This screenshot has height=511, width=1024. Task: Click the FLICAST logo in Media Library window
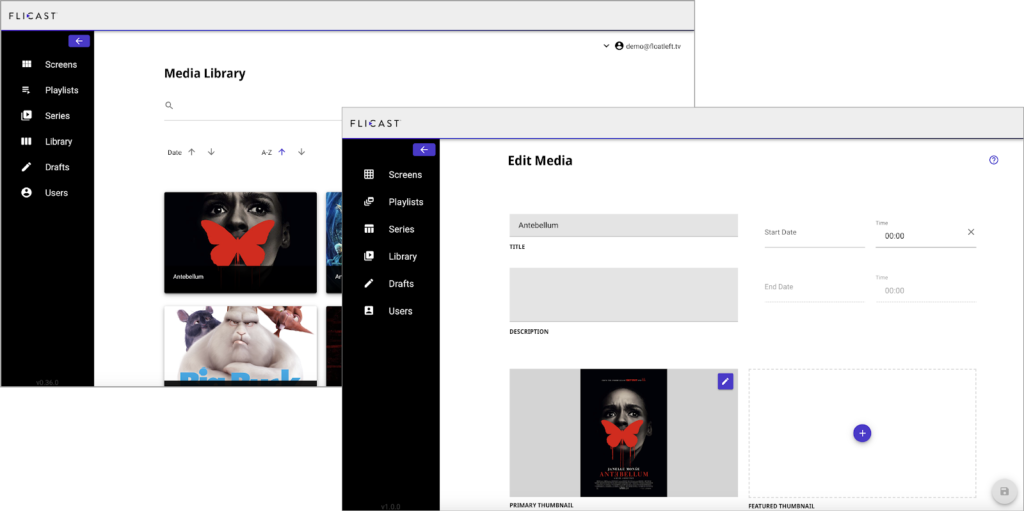[32, 16]
